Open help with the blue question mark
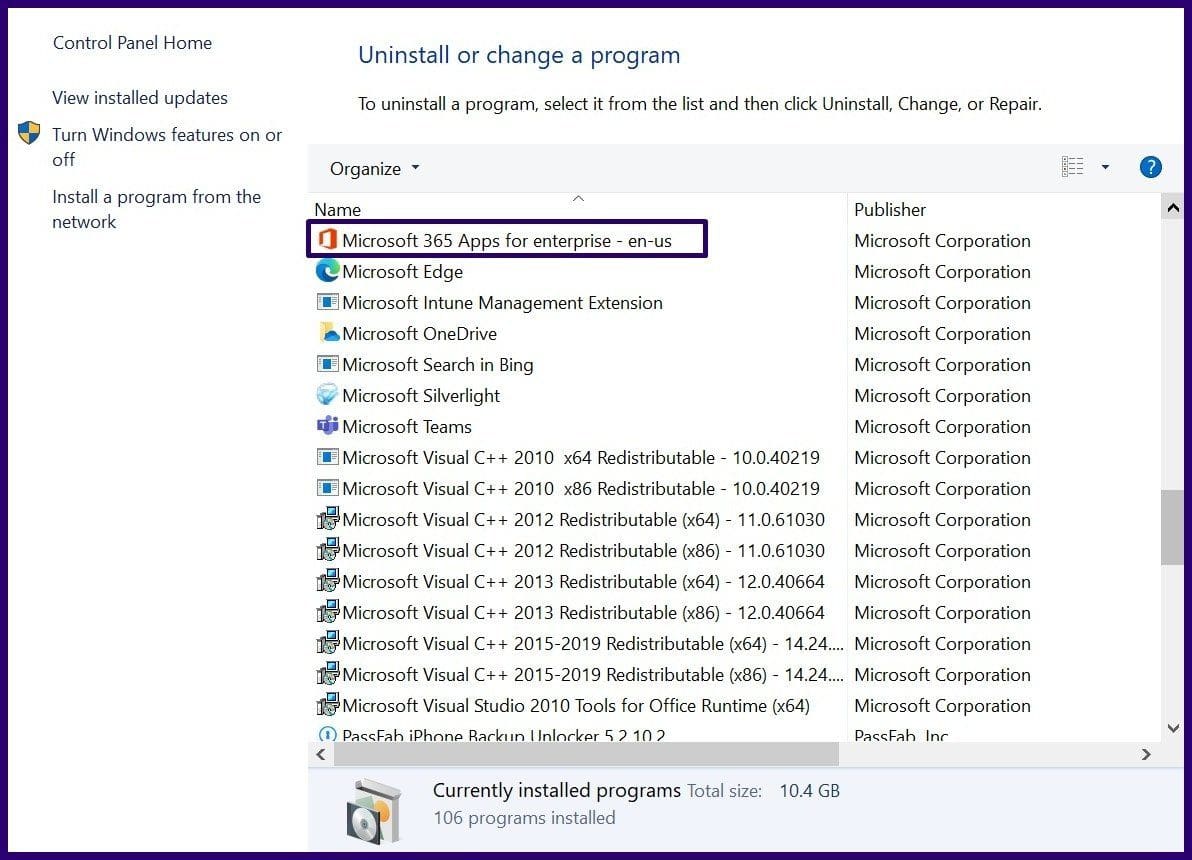This screenshot has width=1192, height=860. pos(1150,167)
